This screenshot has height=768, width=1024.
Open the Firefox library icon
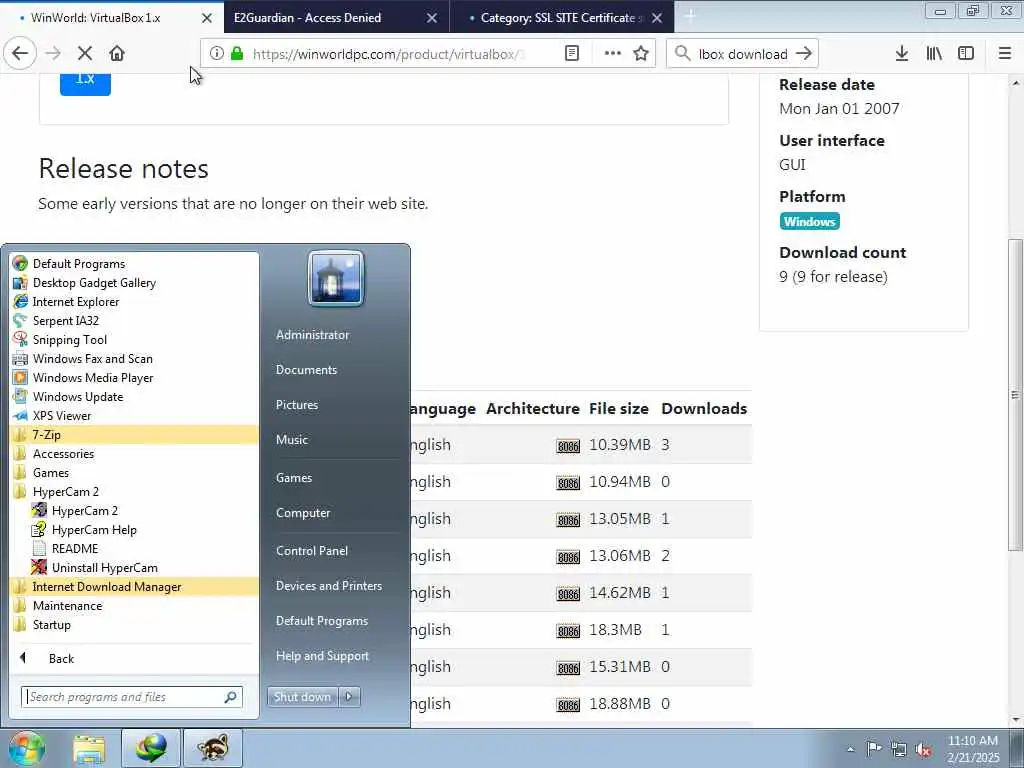934,54
